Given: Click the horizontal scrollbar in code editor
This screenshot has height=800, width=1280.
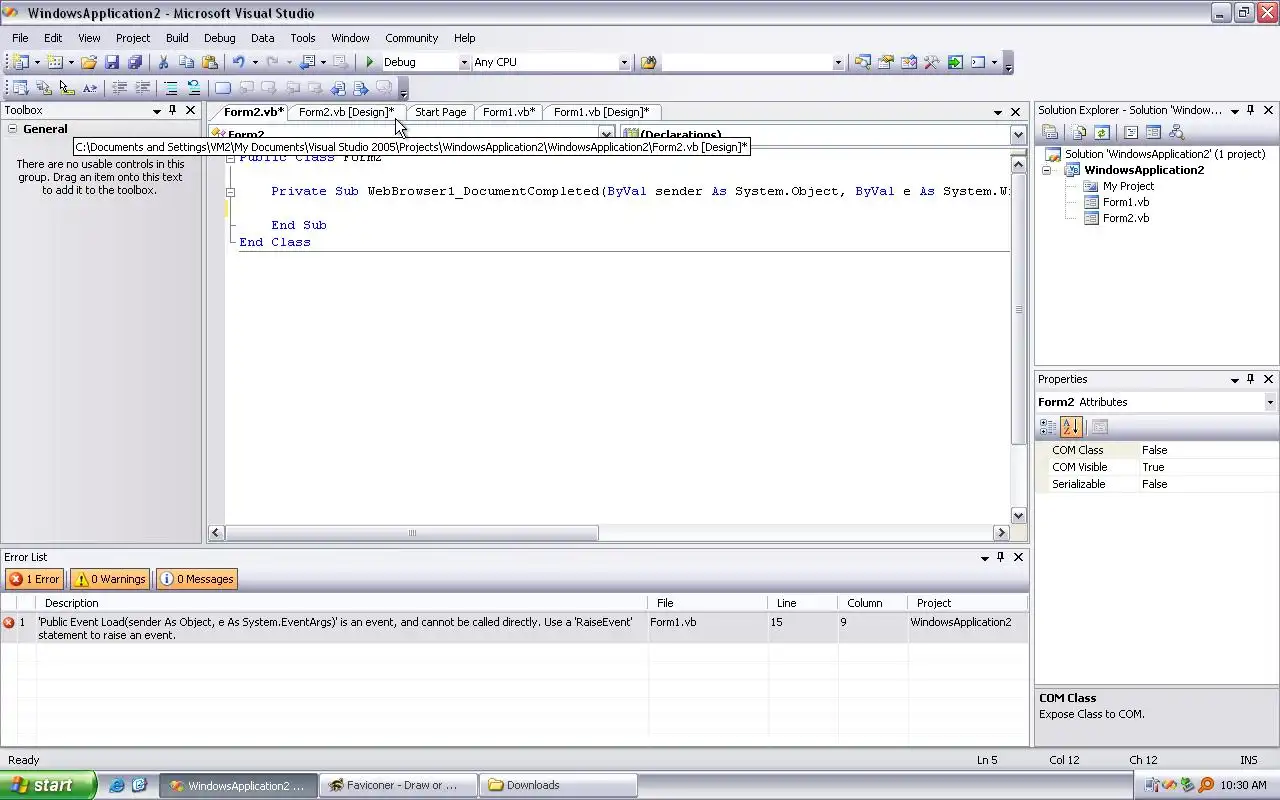Looking at the screenshot, I should (x=412, y=533).
